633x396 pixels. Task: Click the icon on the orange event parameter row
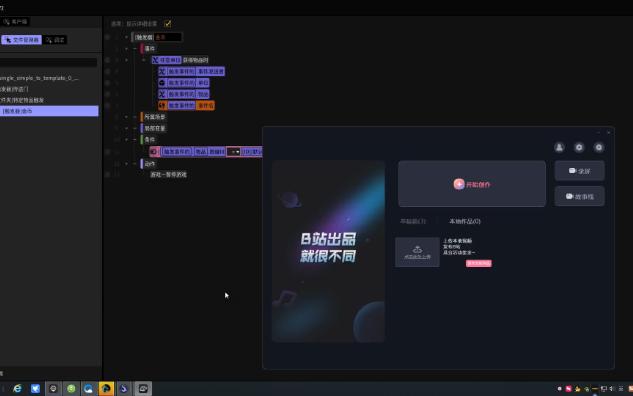point(162,105)
